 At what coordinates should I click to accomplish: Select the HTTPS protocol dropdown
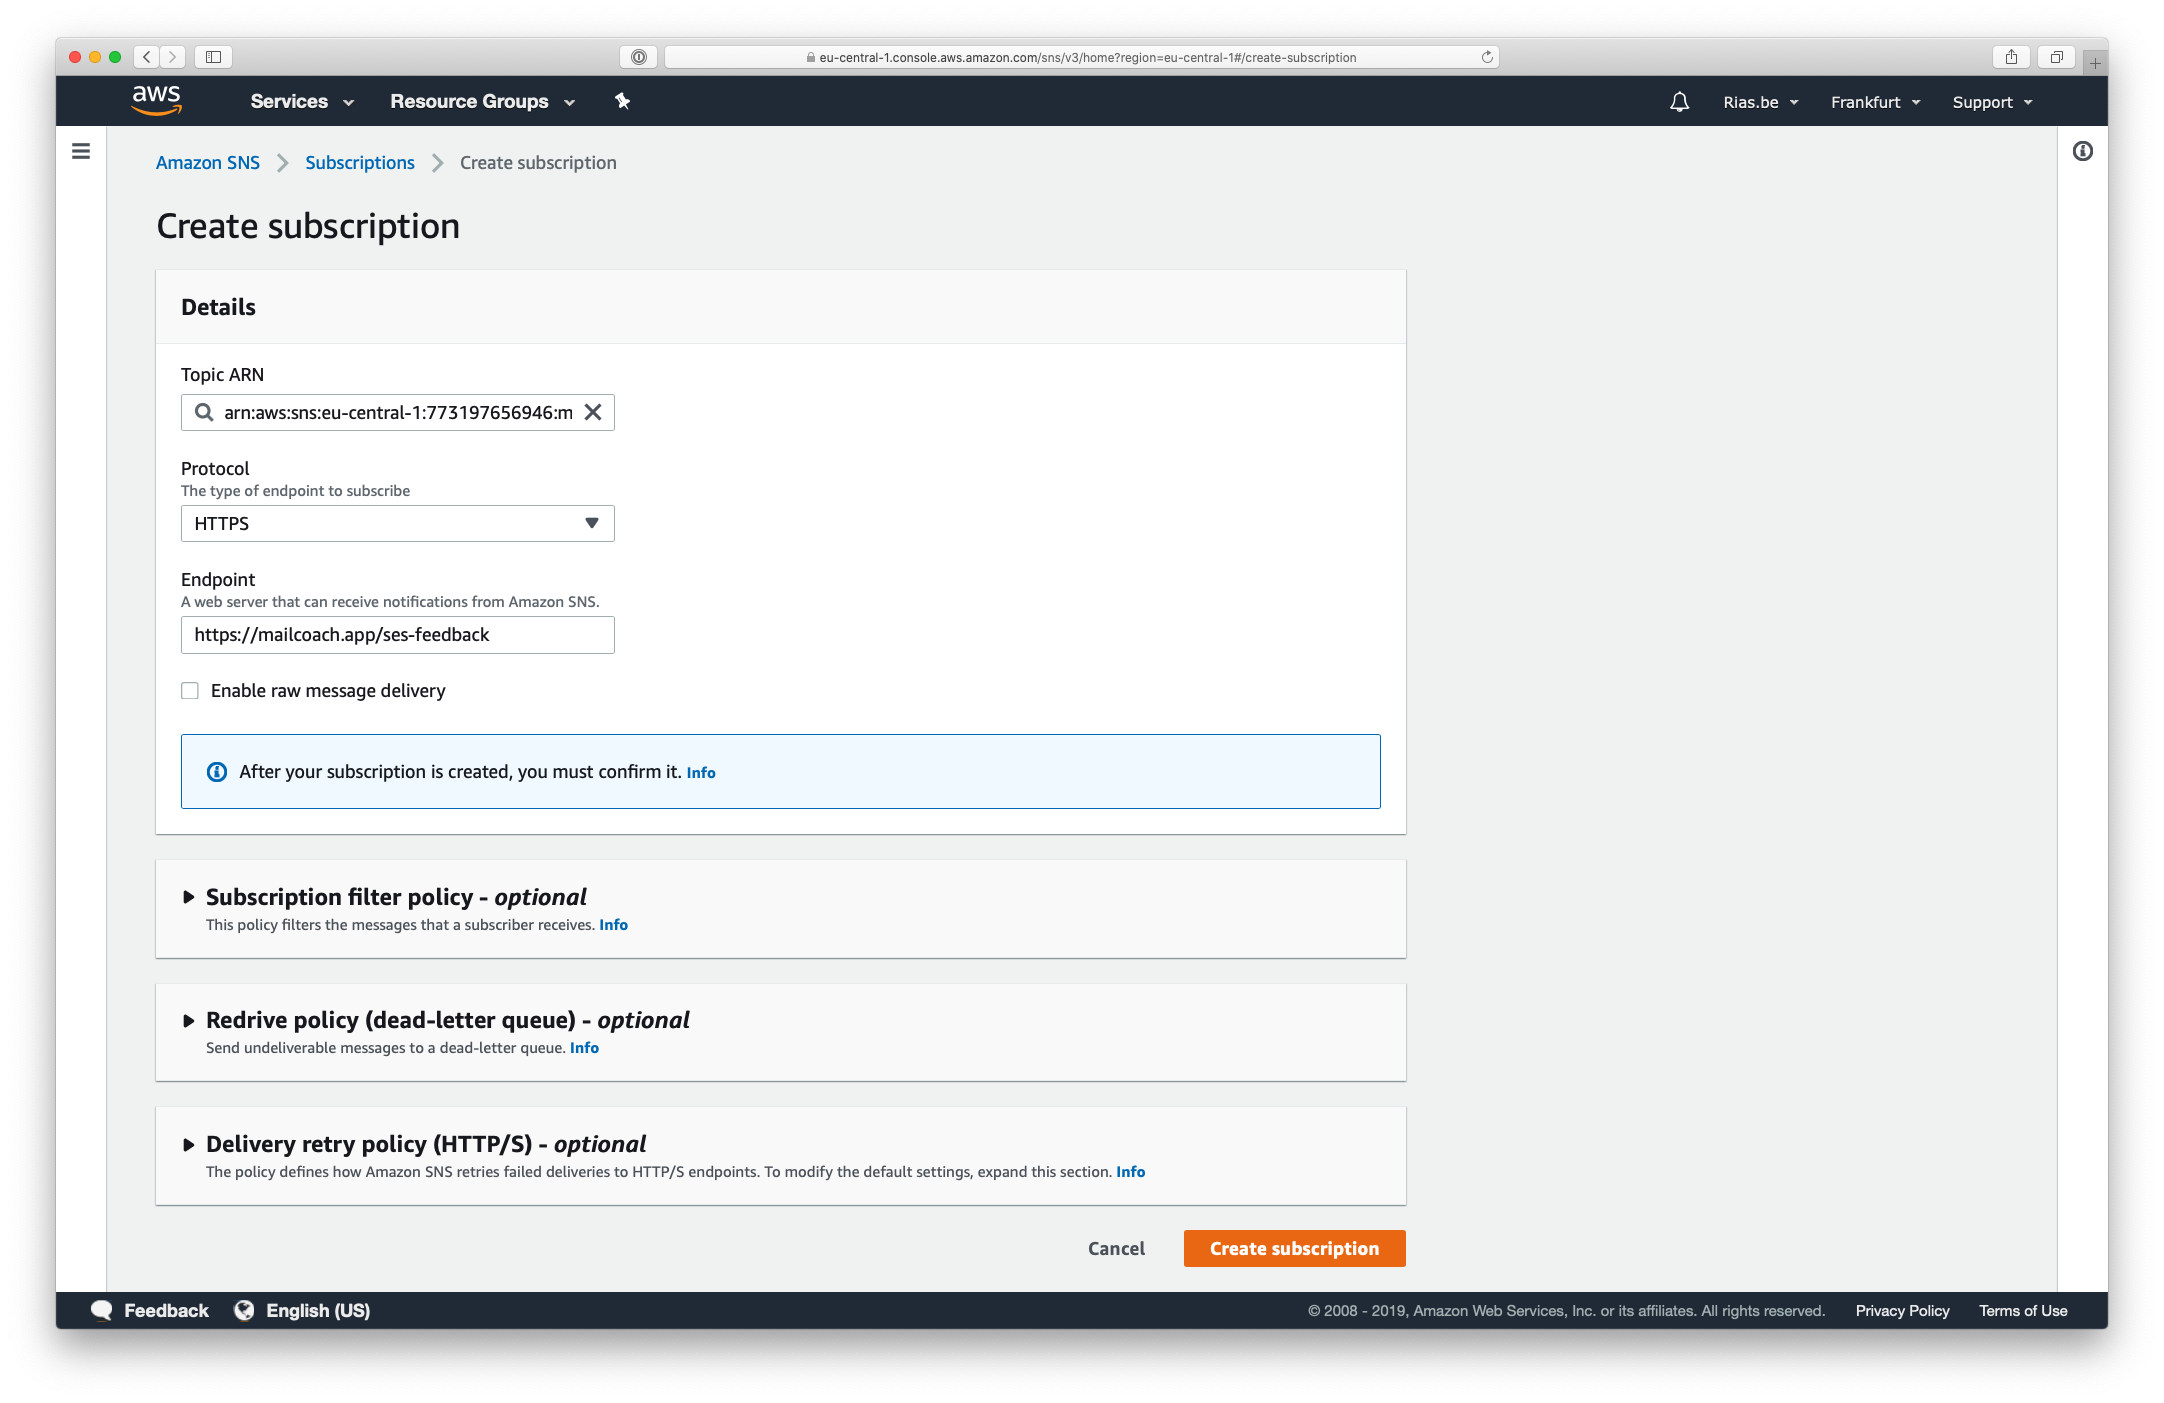394,523
